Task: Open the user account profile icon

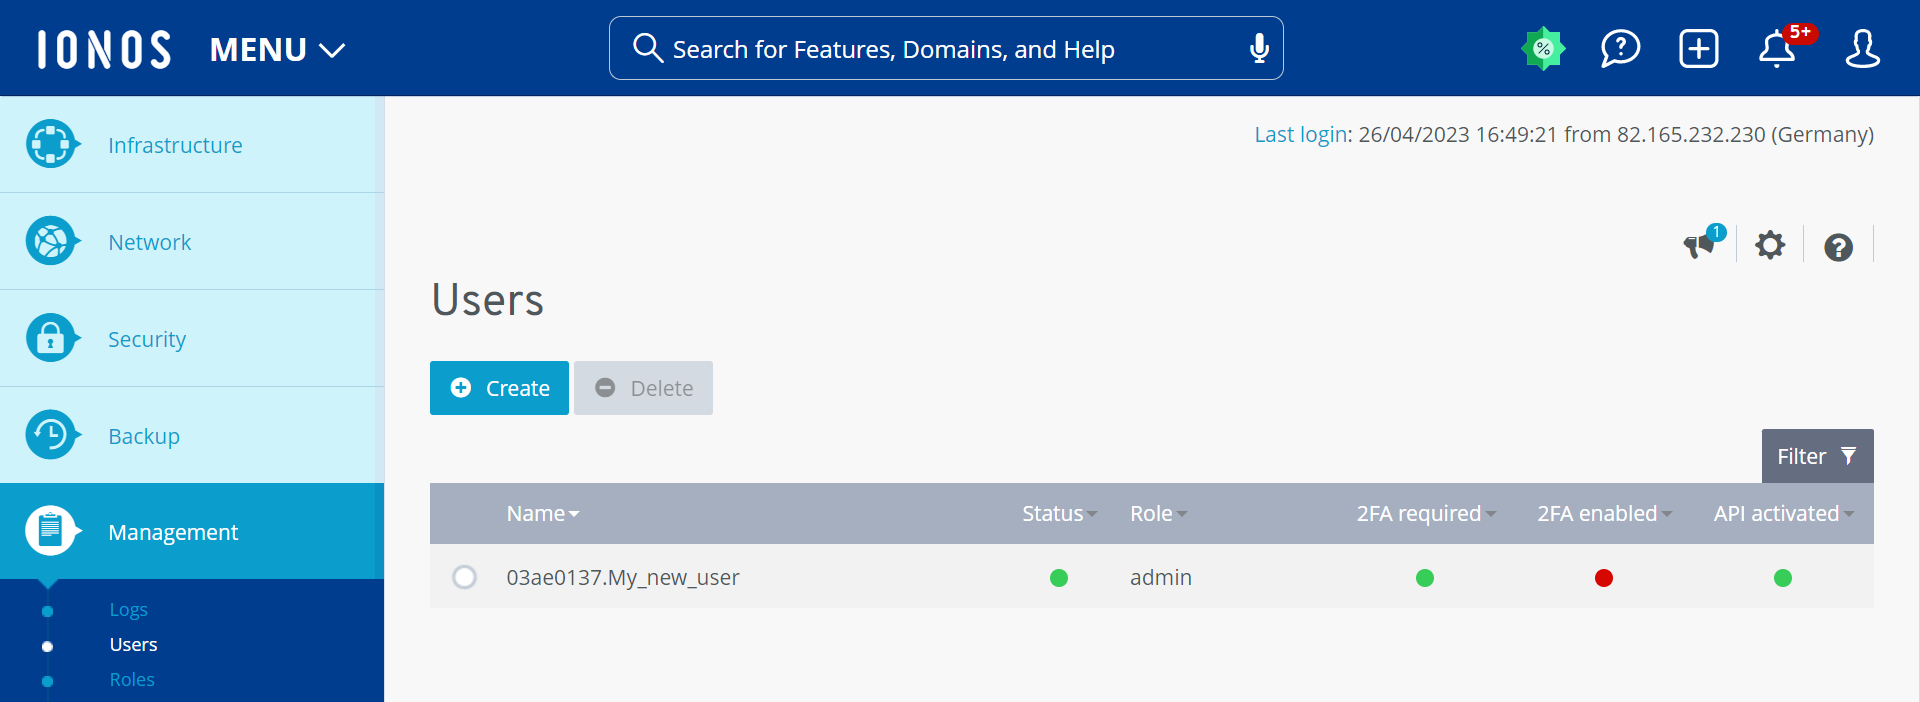Action: pos(1862,49)
